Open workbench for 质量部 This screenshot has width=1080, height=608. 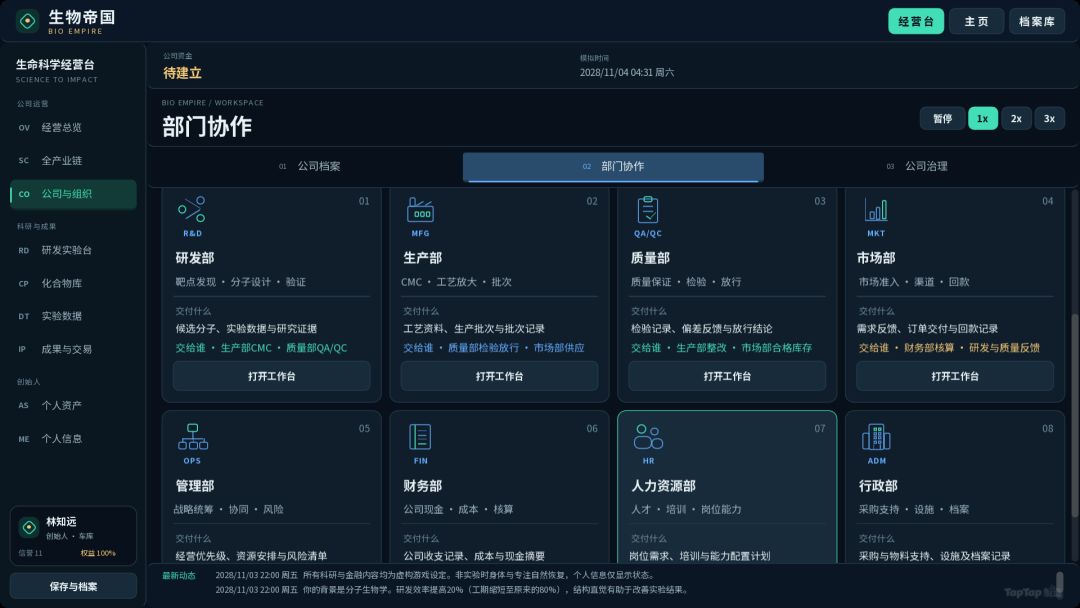point(727,377)
